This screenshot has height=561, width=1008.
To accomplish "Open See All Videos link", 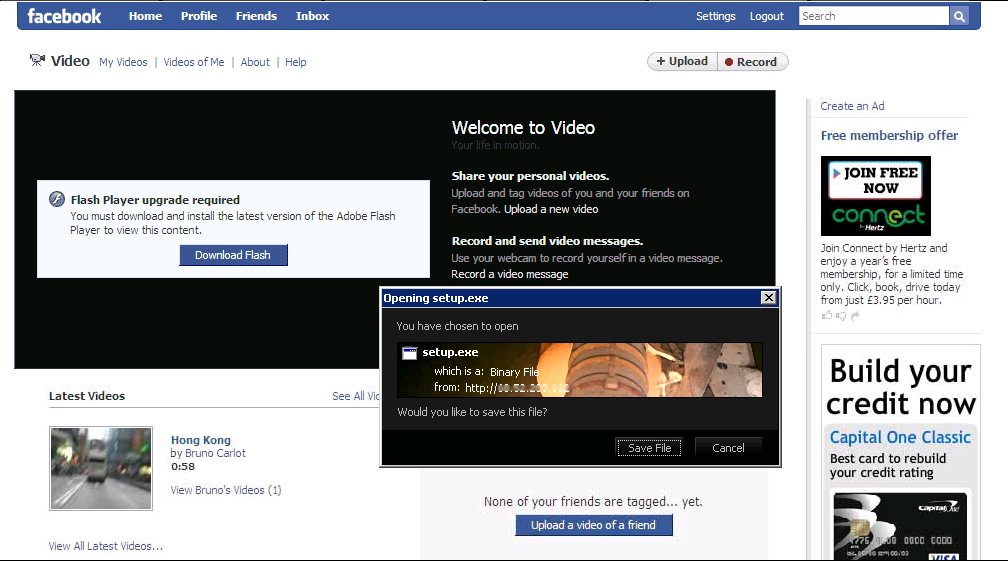I will [356, 396].
